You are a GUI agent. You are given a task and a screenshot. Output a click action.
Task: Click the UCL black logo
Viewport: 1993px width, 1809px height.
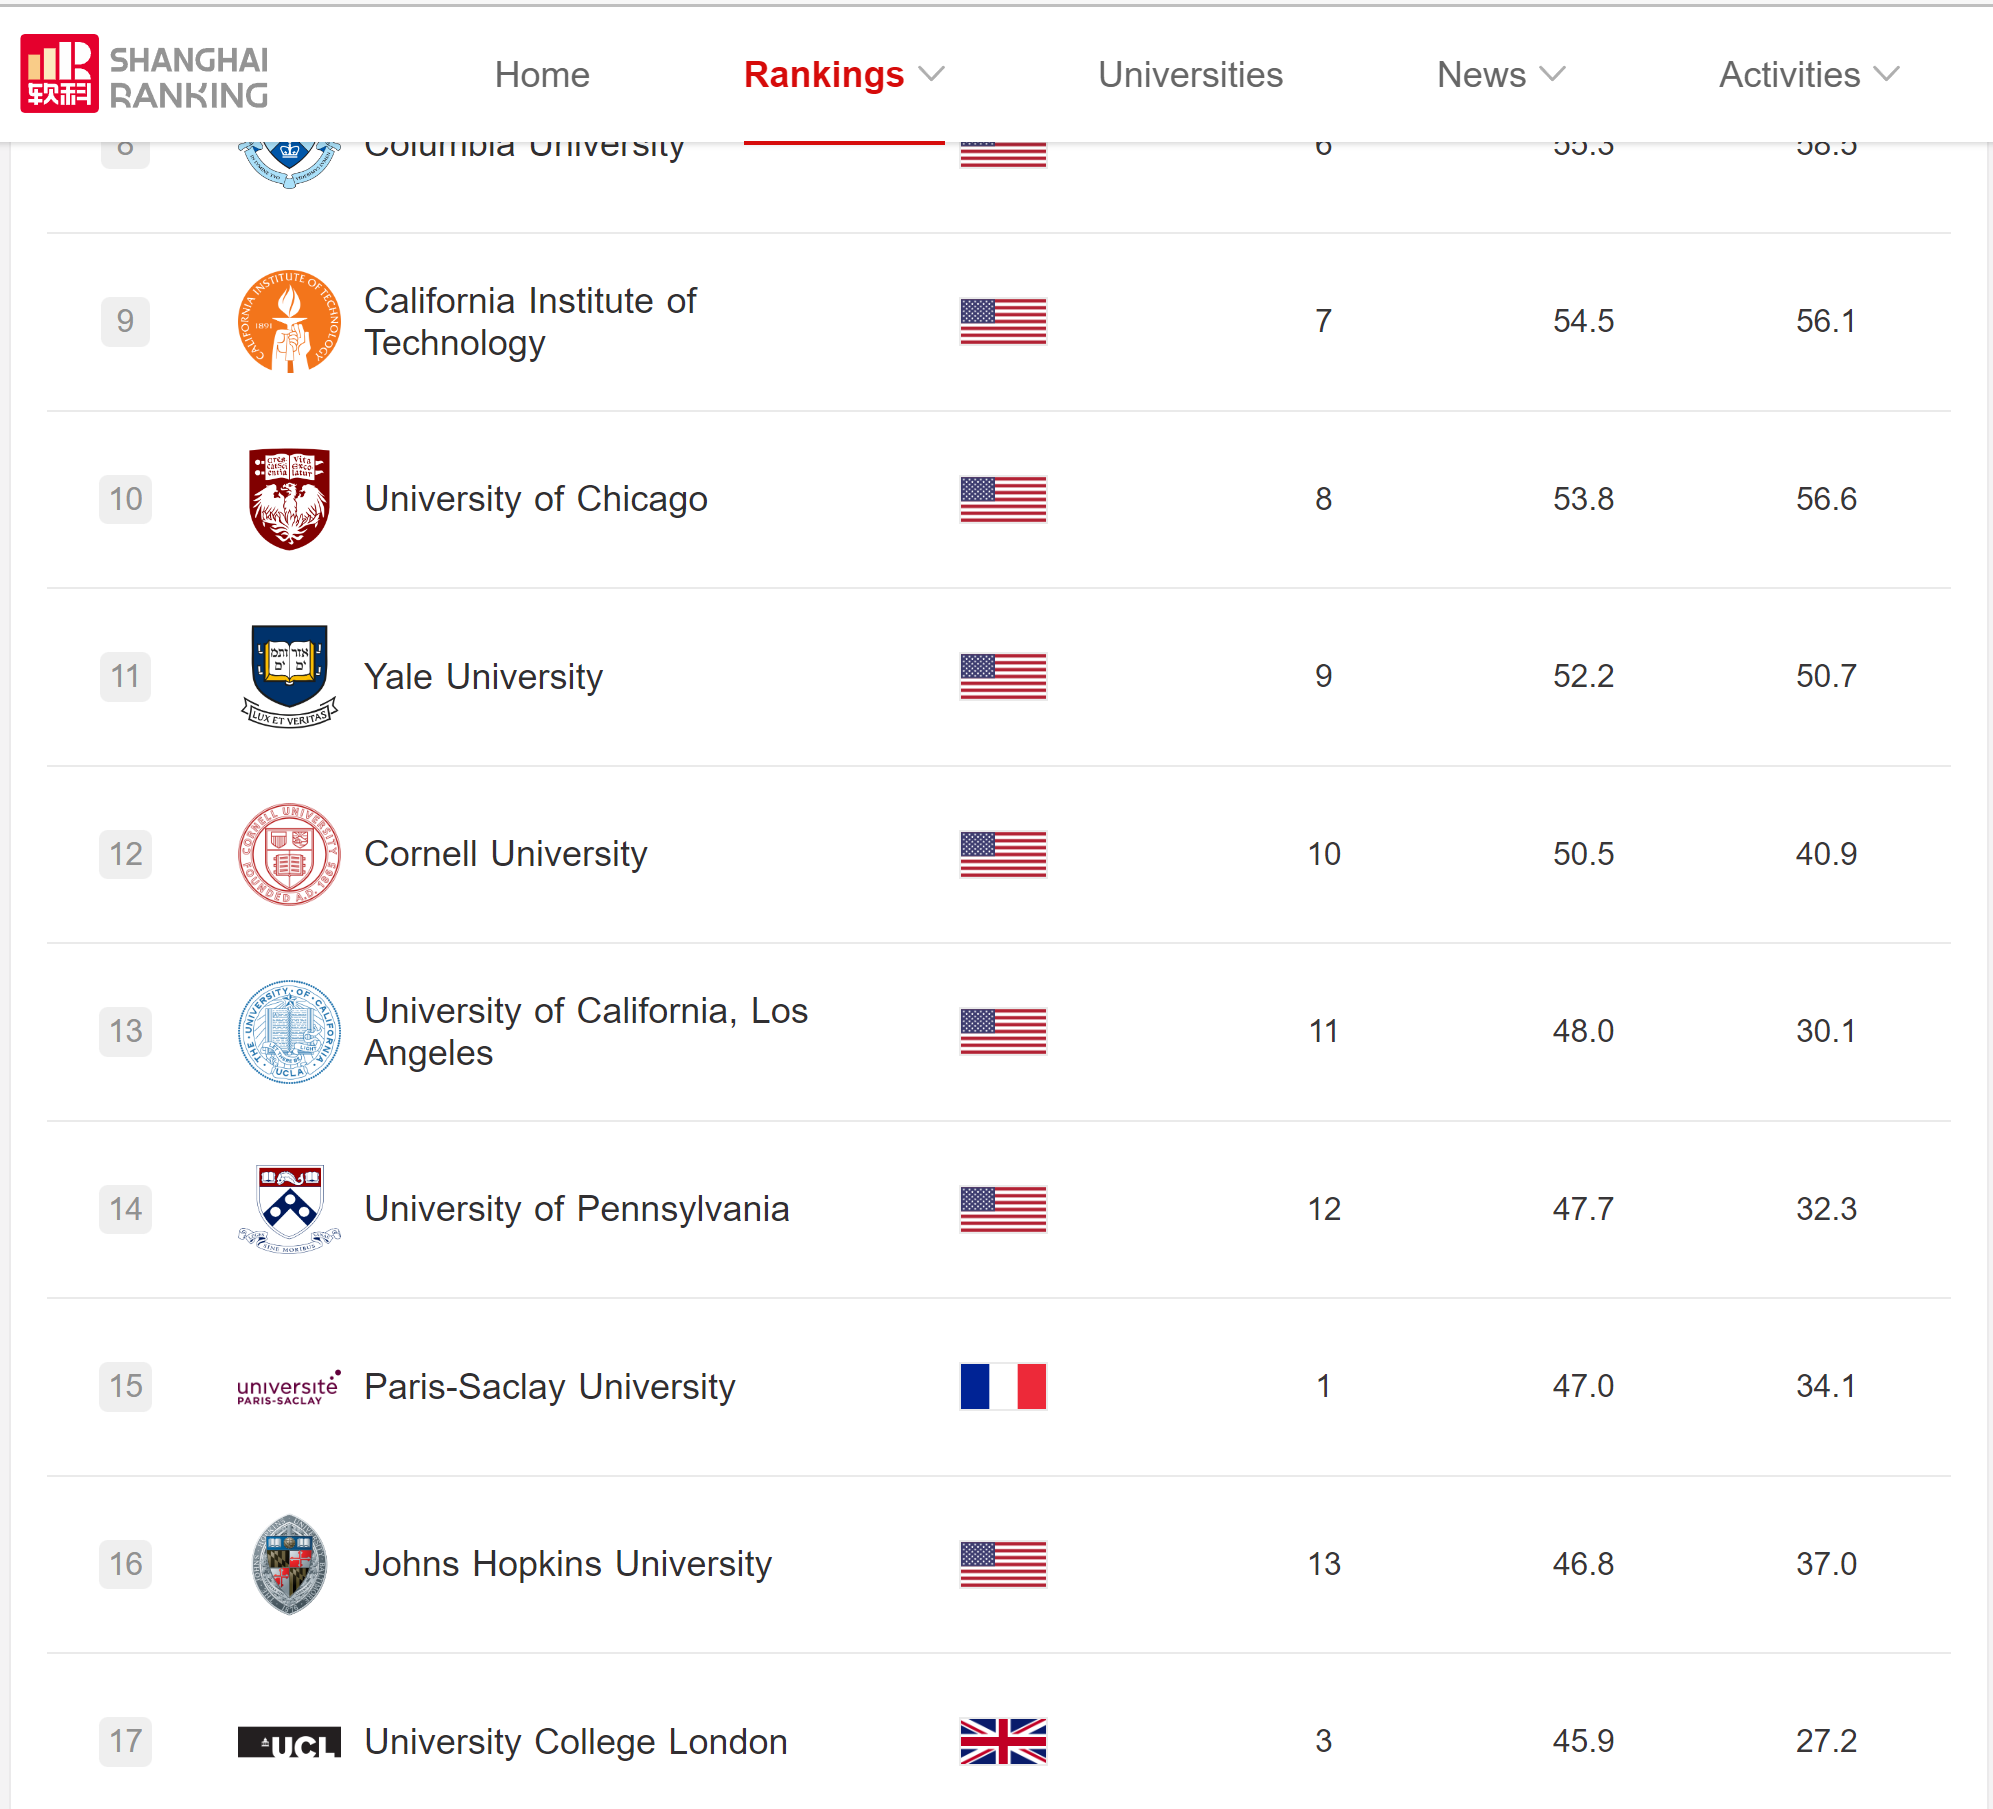289,1742
